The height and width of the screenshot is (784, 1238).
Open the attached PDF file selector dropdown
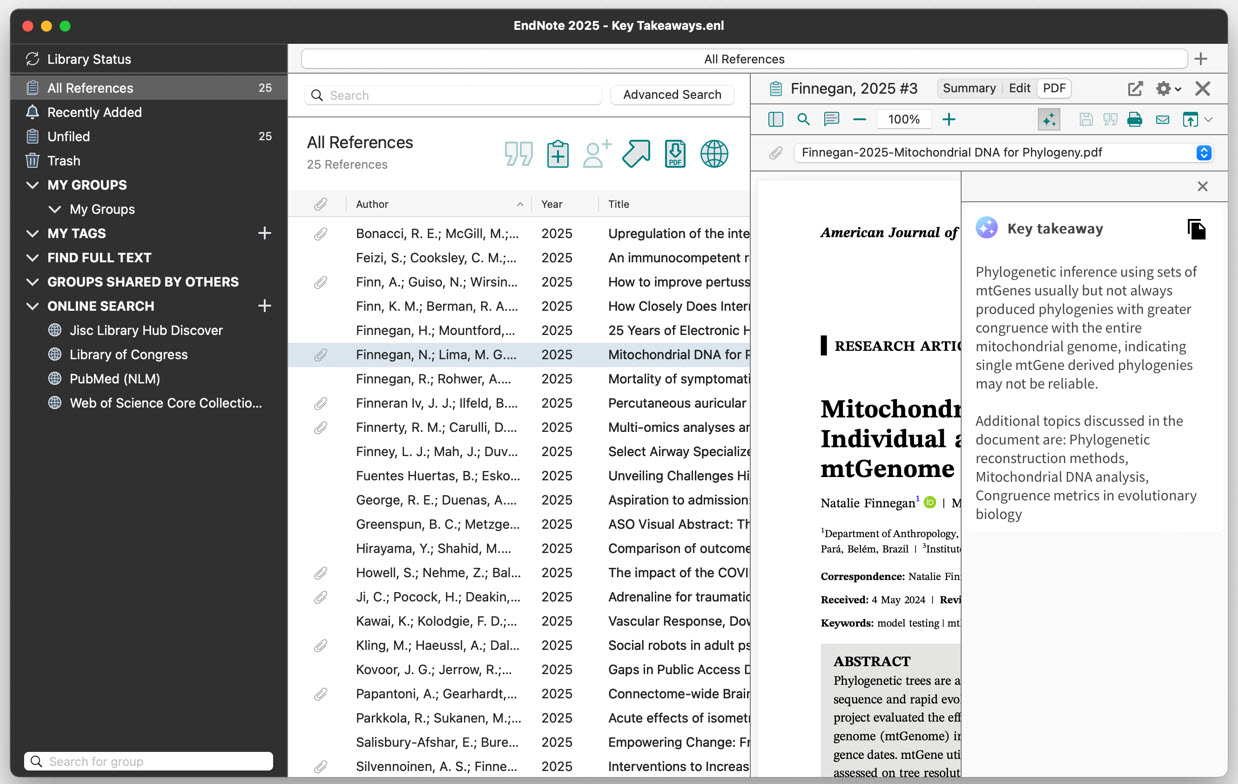point(1204,153)
